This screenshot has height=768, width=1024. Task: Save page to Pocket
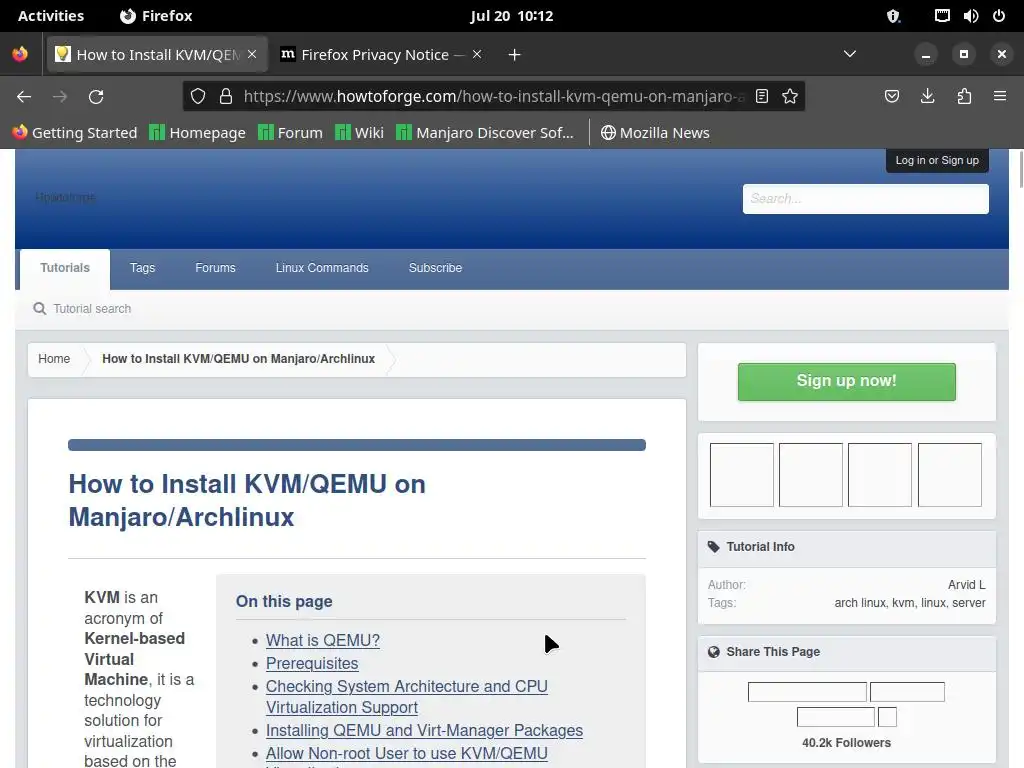pyautogui.click(x=892, y=97)
